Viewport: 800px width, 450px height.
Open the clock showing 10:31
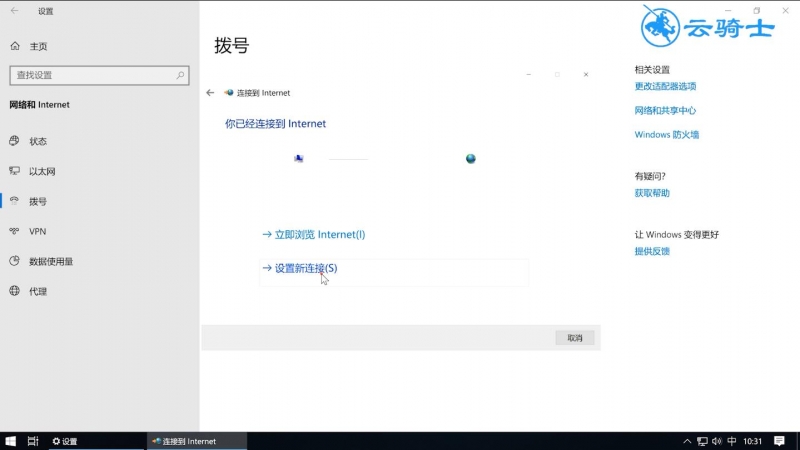pyautogui.click(x=753, y=441)
